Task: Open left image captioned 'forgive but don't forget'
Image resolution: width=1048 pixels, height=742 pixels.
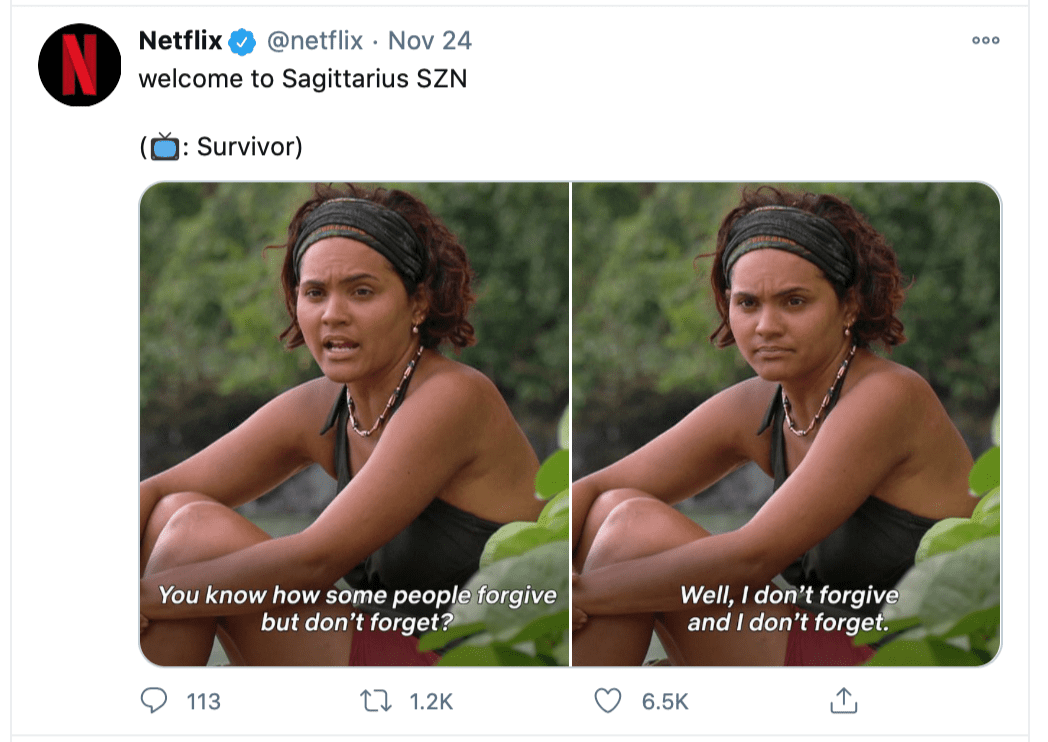Action: click(354, 424)
